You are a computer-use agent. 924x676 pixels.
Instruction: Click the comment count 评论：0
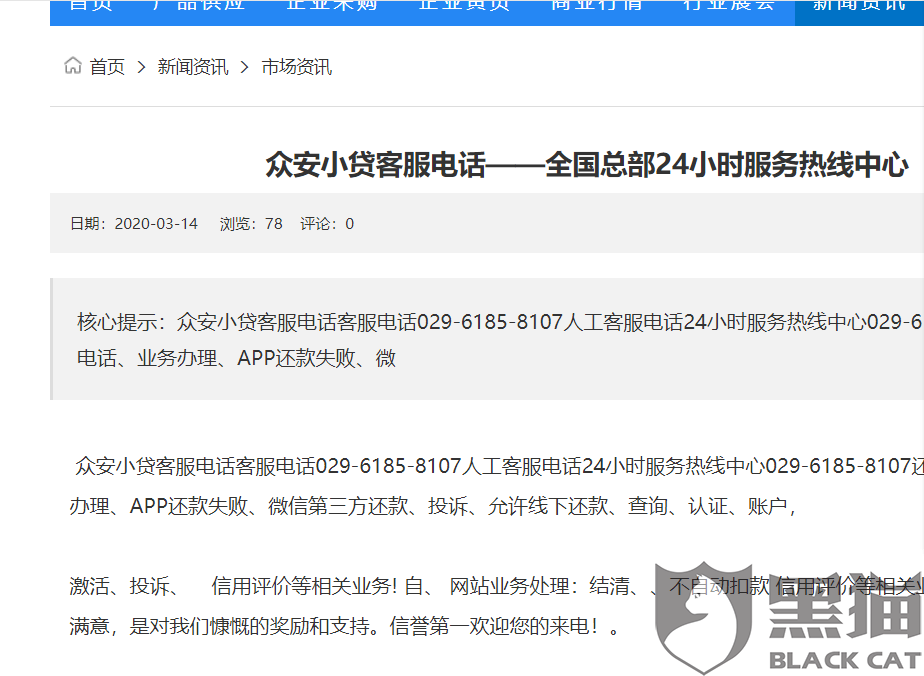327,224
